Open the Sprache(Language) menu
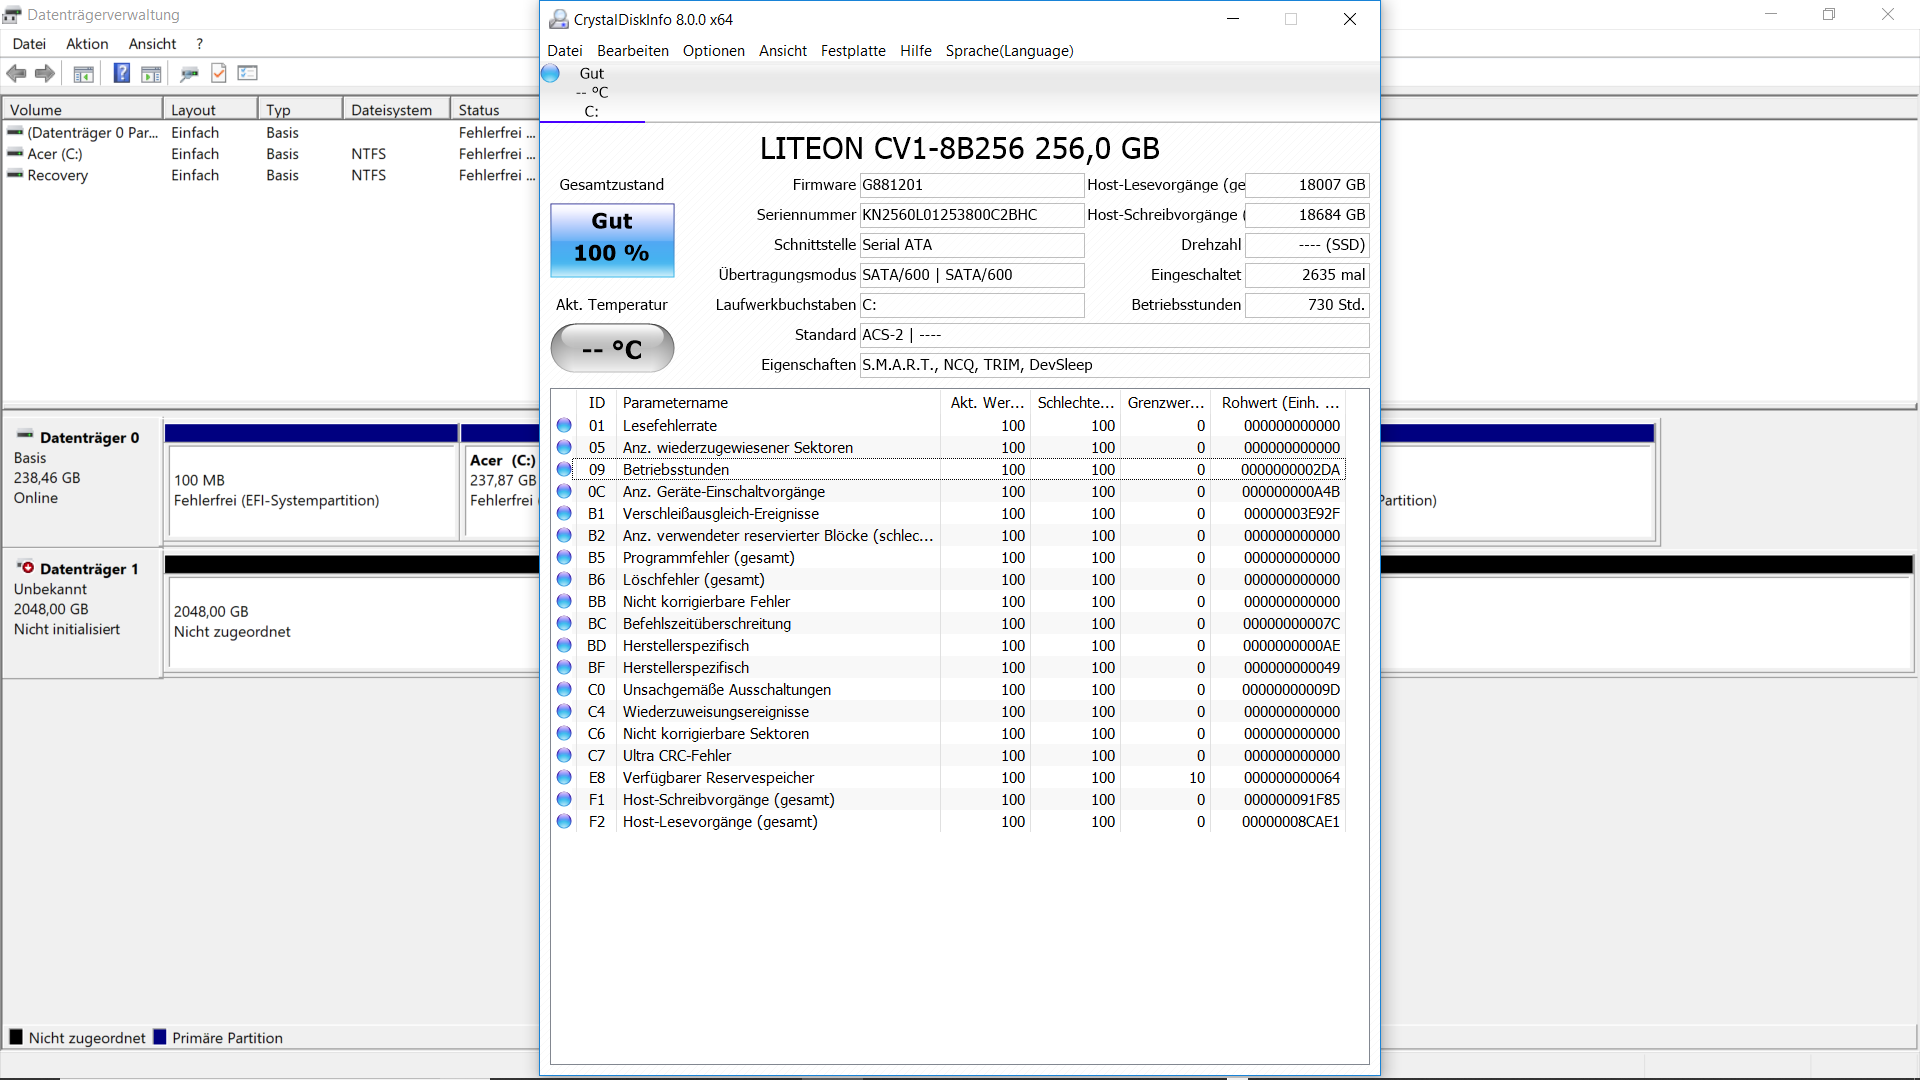 [1009, 51]
